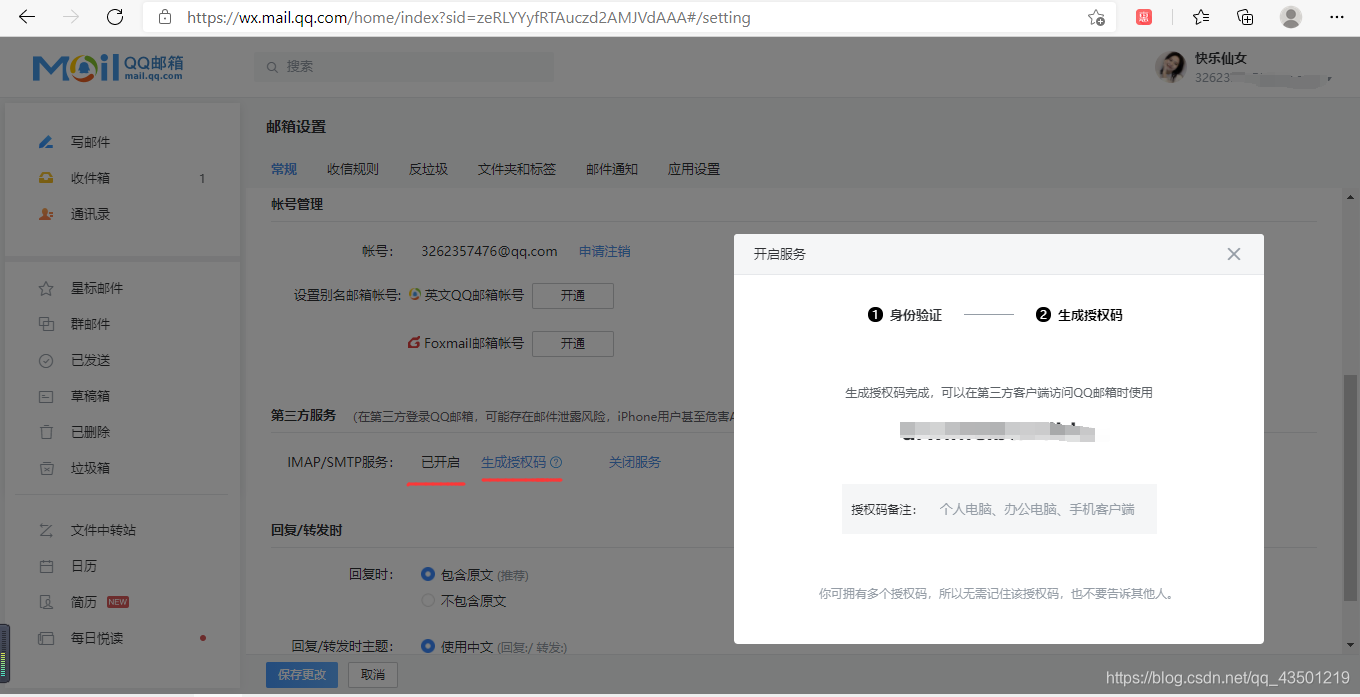Screen dimensions: 1360x697
Task: Click 取消 button
Action: tap(373, 675)
